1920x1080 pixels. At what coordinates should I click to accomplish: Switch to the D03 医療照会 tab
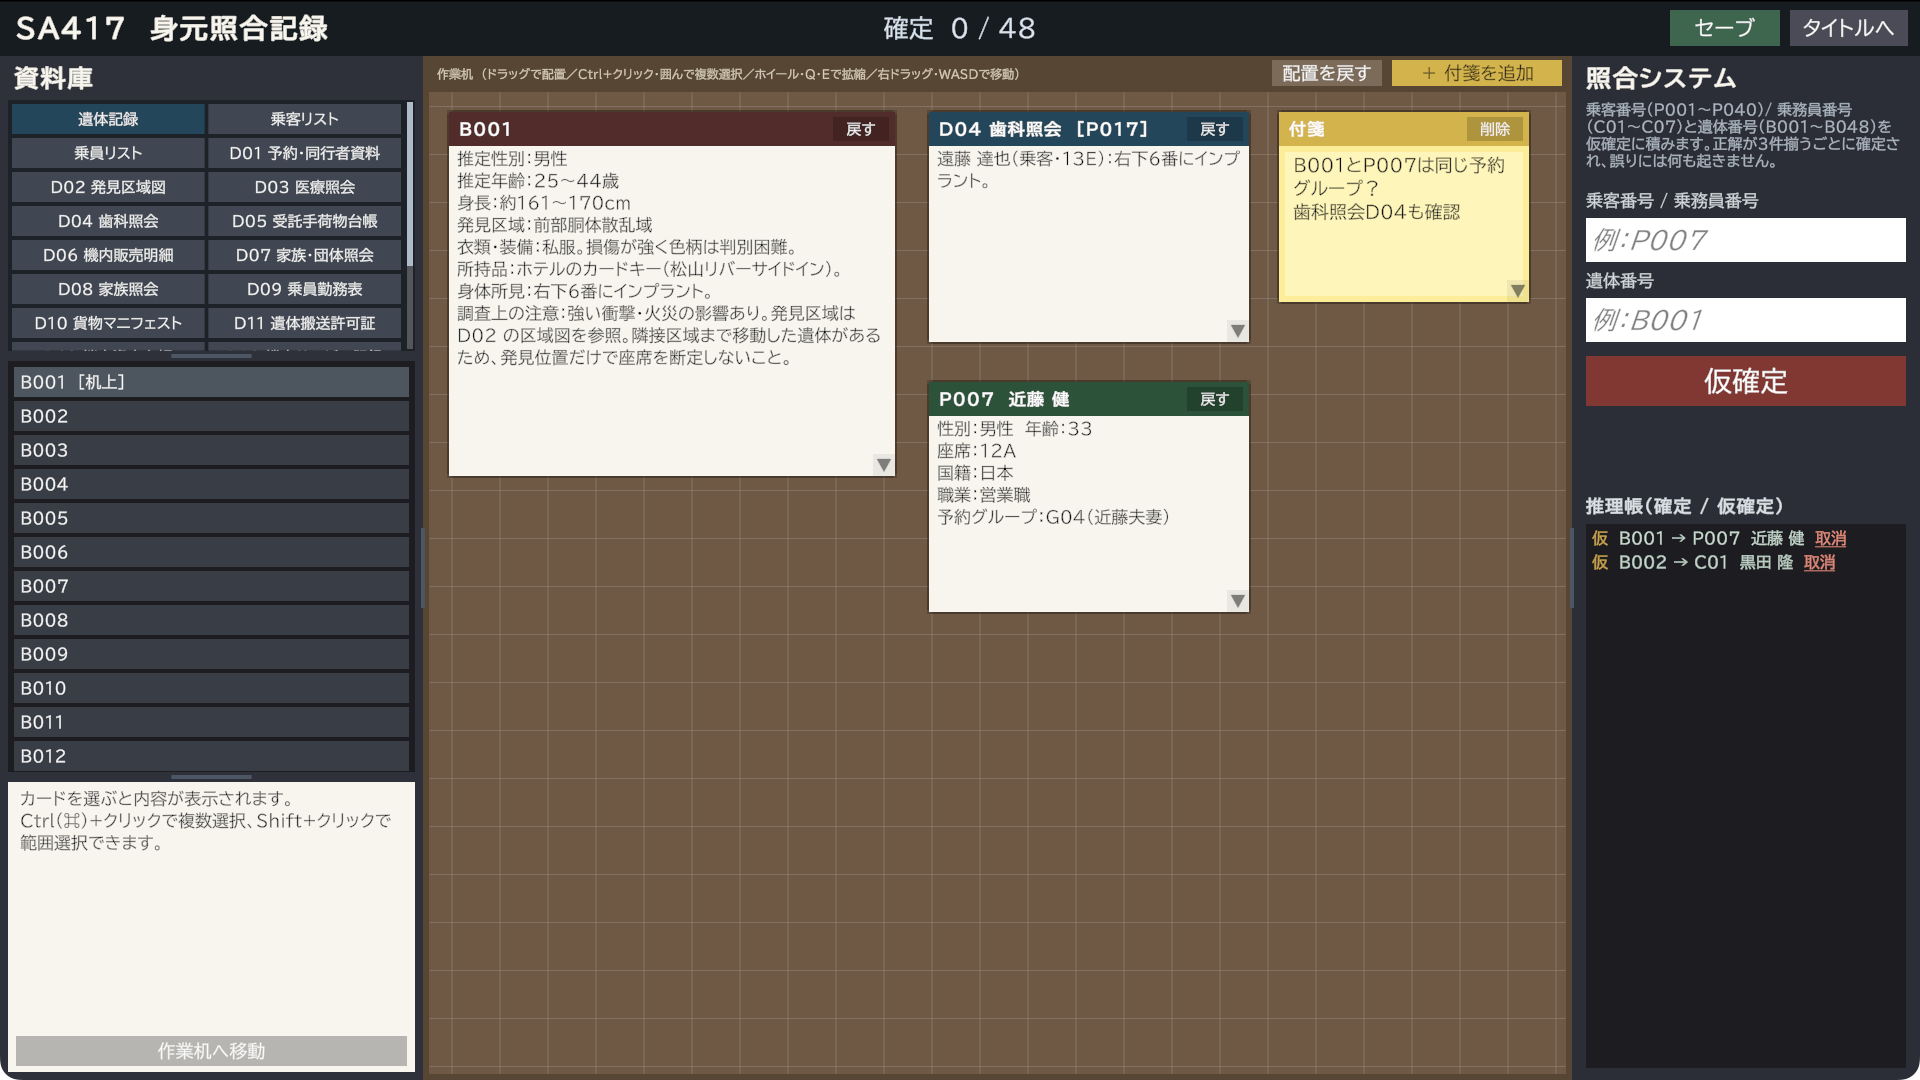pos(305,187)
